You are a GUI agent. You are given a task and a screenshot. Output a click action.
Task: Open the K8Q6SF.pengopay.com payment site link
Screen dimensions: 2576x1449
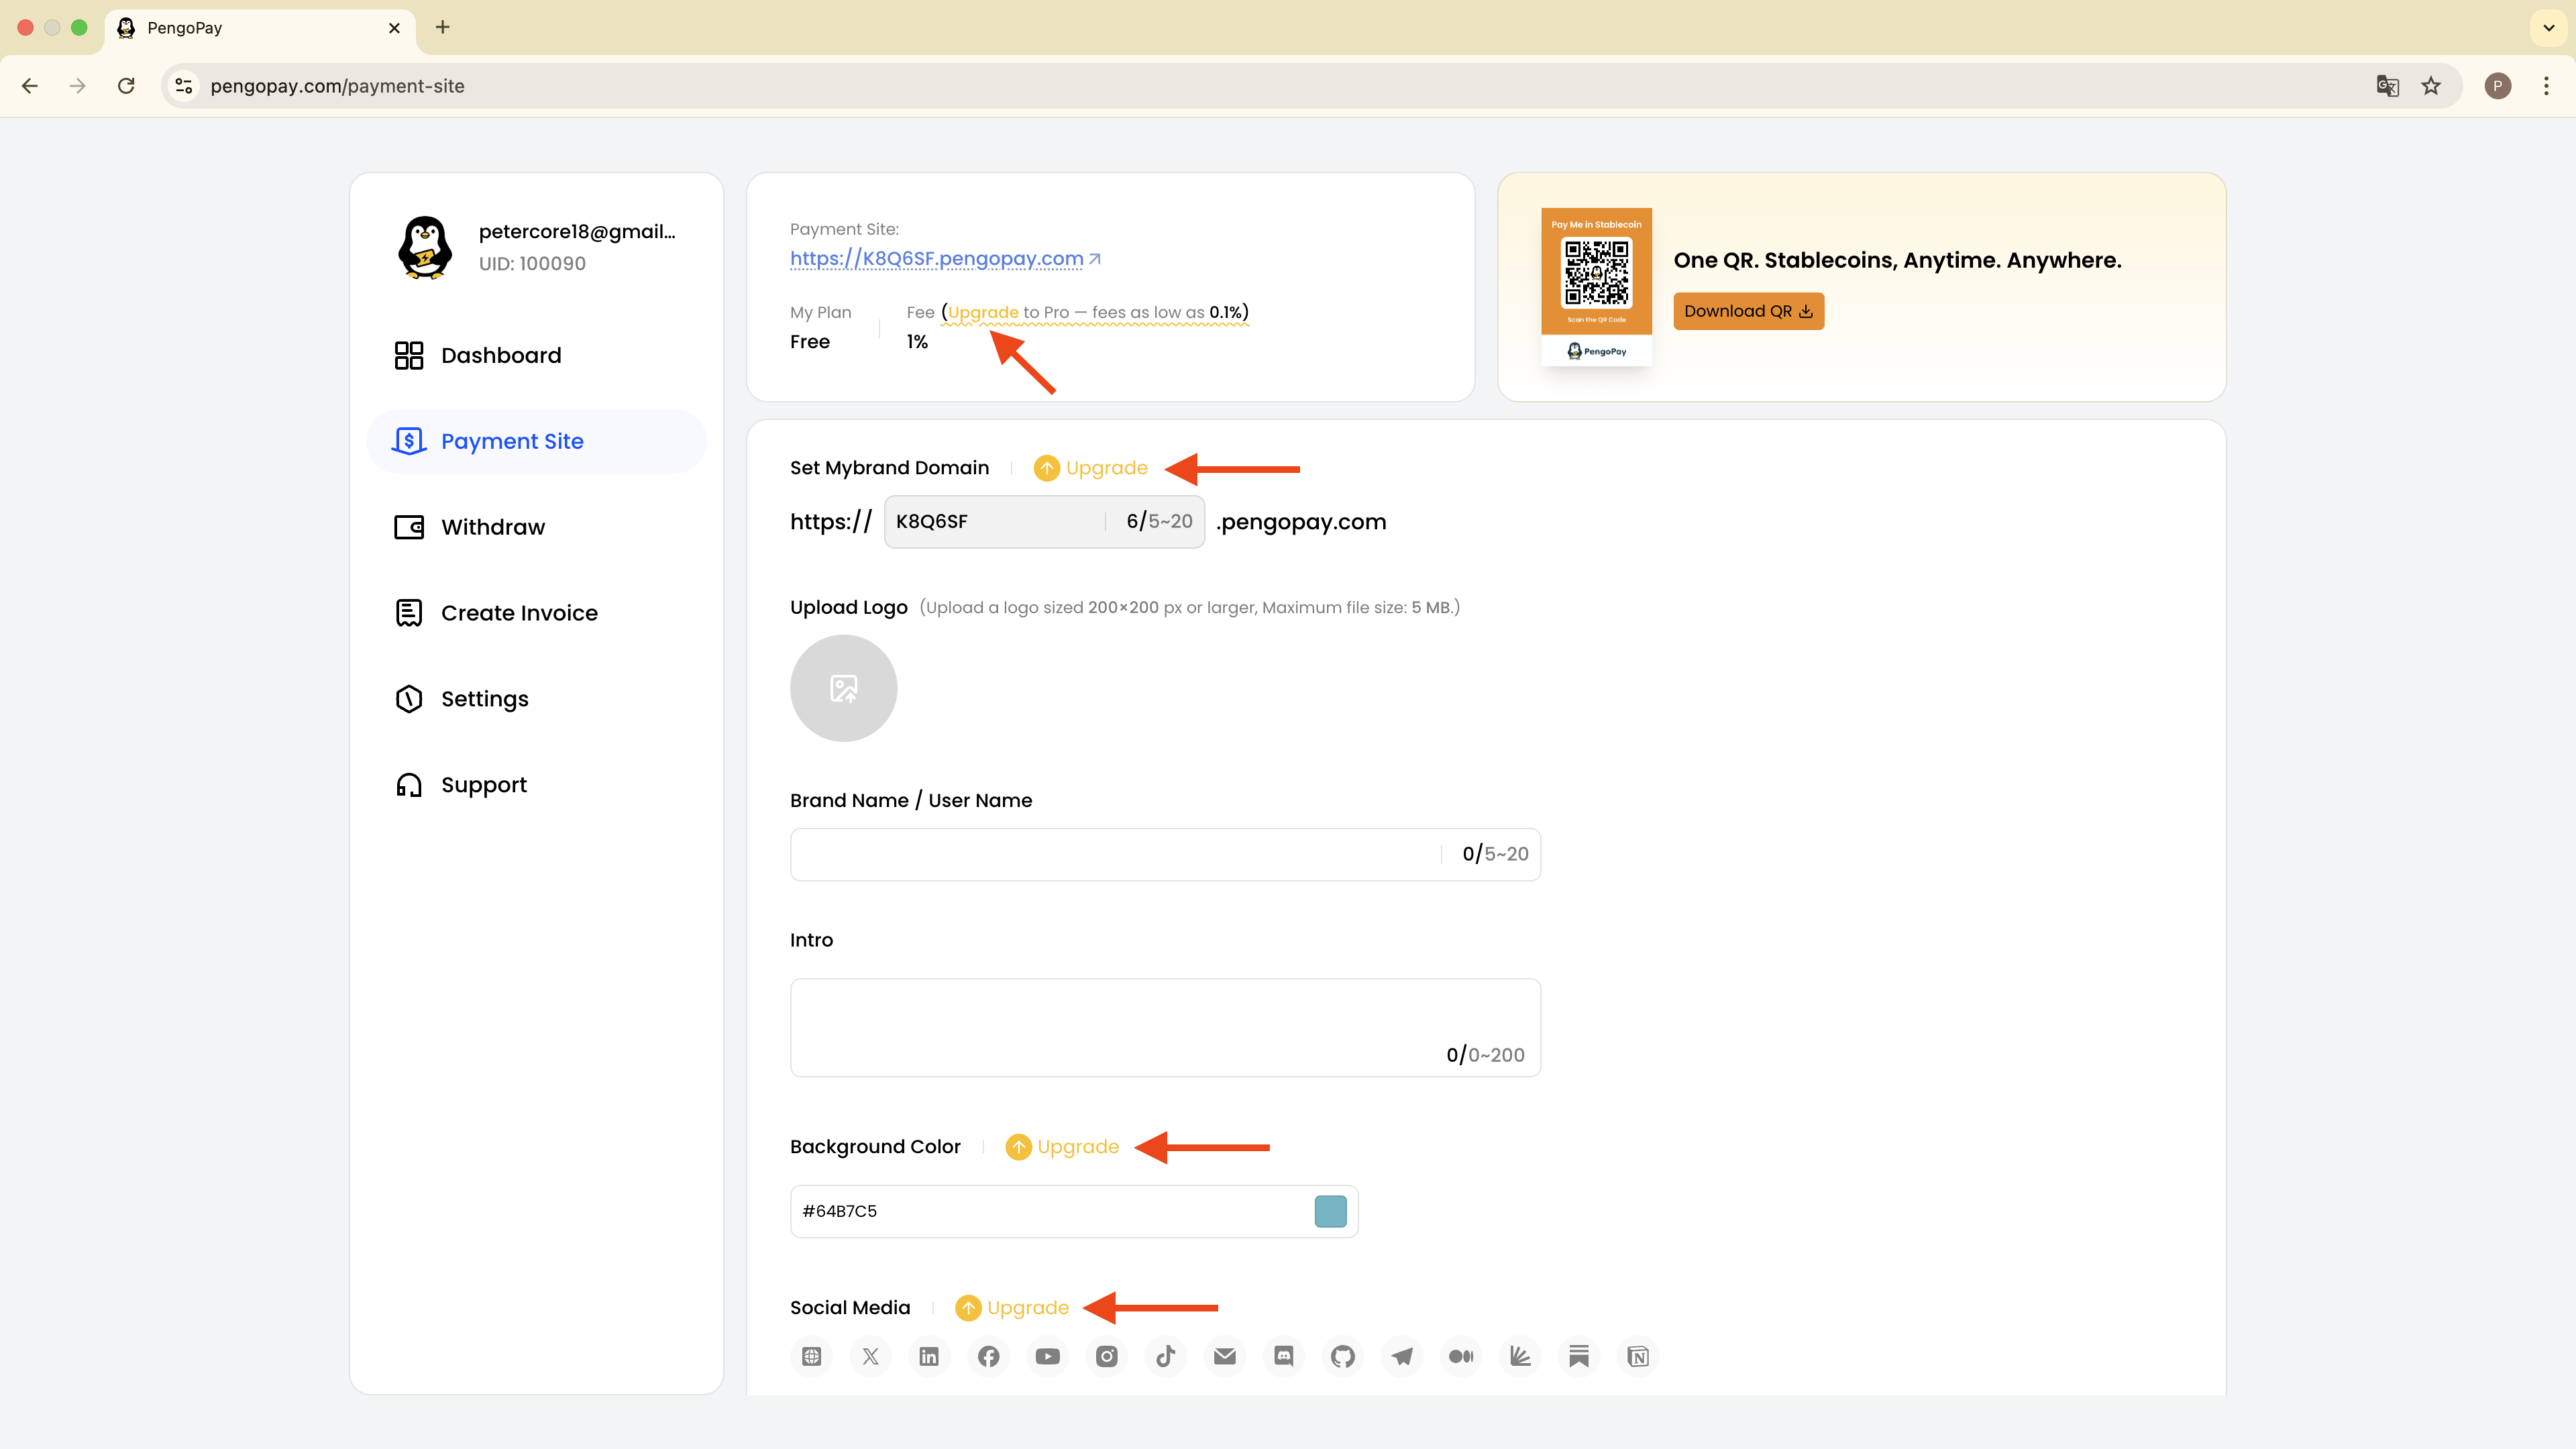937,259
